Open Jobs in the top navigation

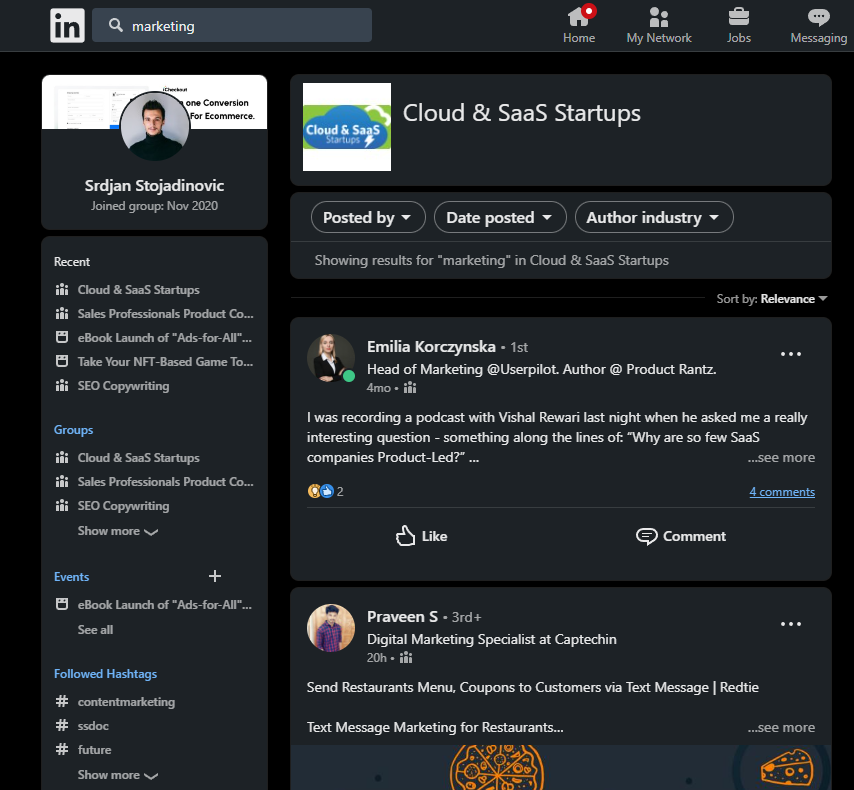click(x=739, y=25)
